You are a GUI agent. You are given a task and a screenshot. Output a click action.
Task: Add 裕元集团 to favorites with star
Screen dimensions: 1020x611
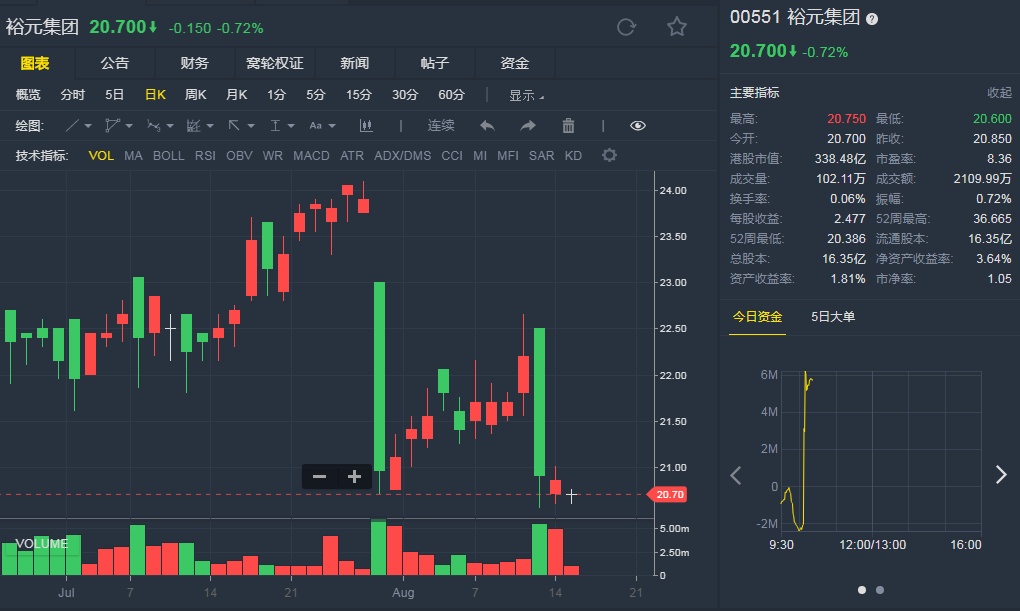pyautogui.click(x=677, y=27)
